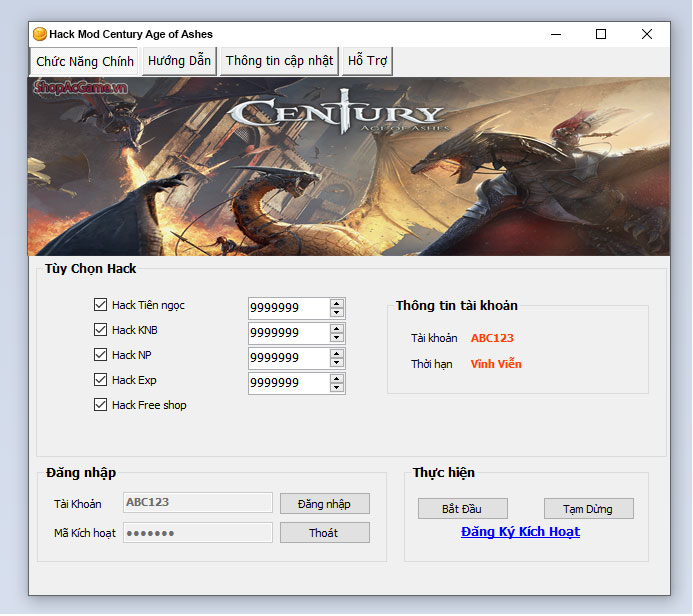
Task: Uncheck the Hack Tiên ngọc checkbox
Action: pos(100,304)
